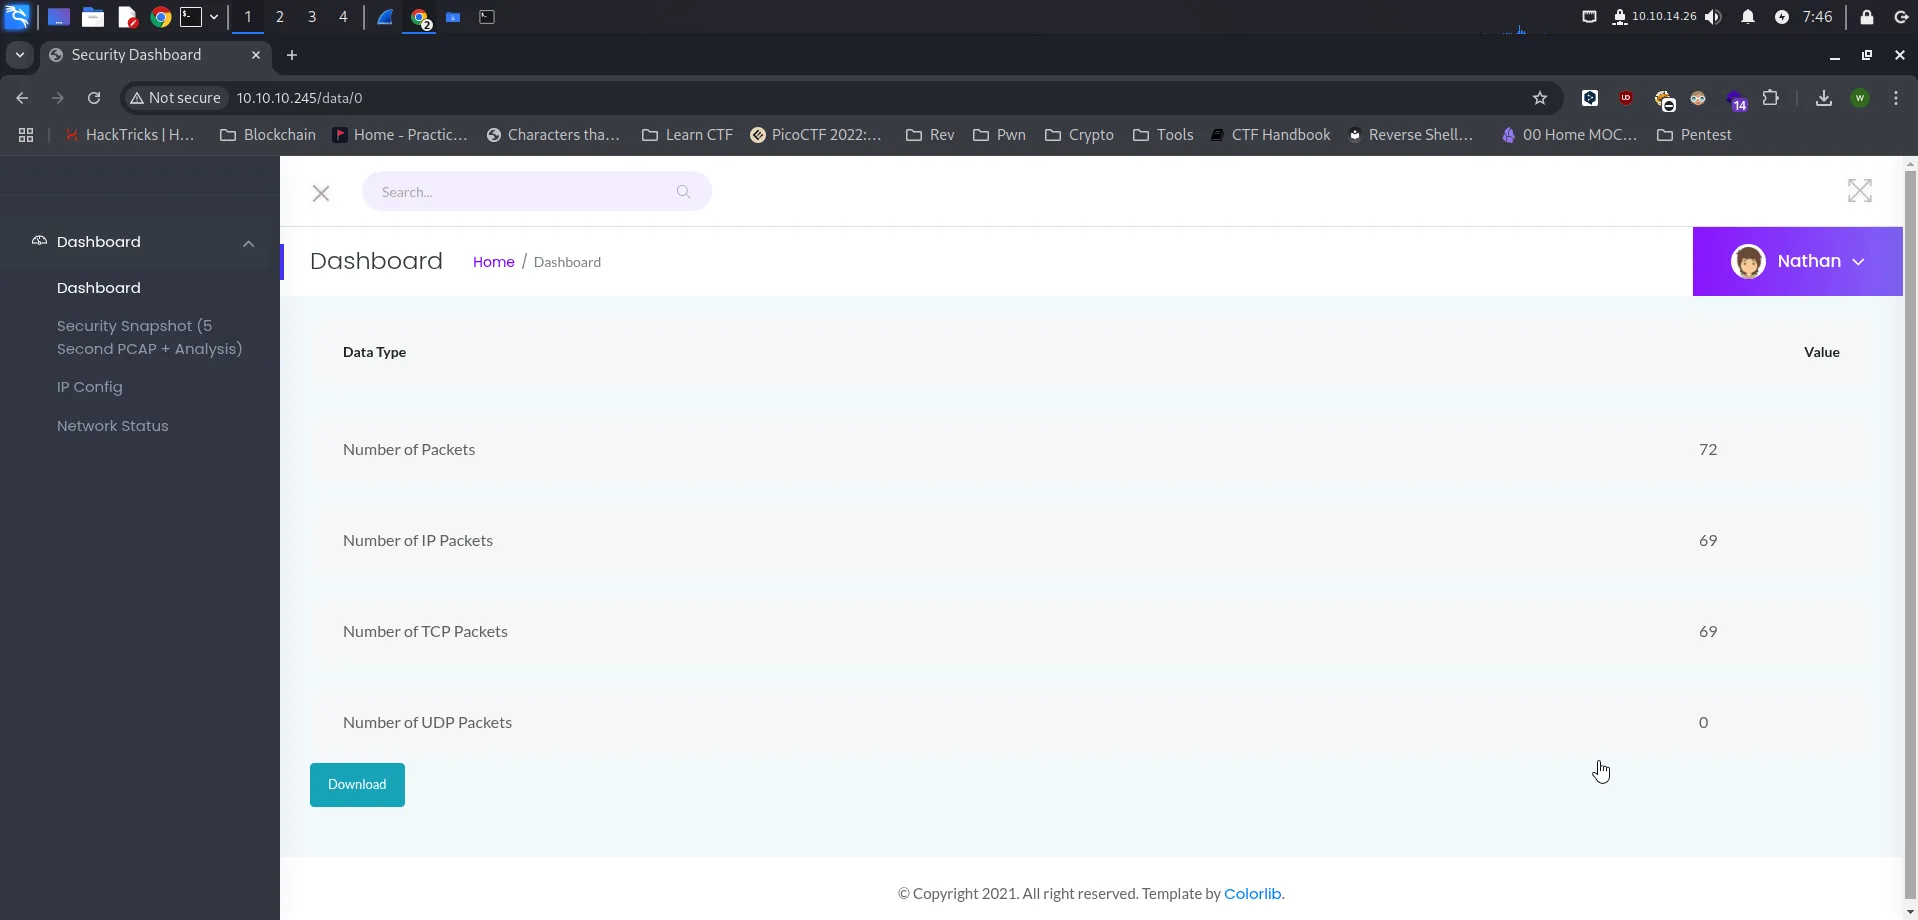
Task: Reload the page
Action: coord(94,98)
